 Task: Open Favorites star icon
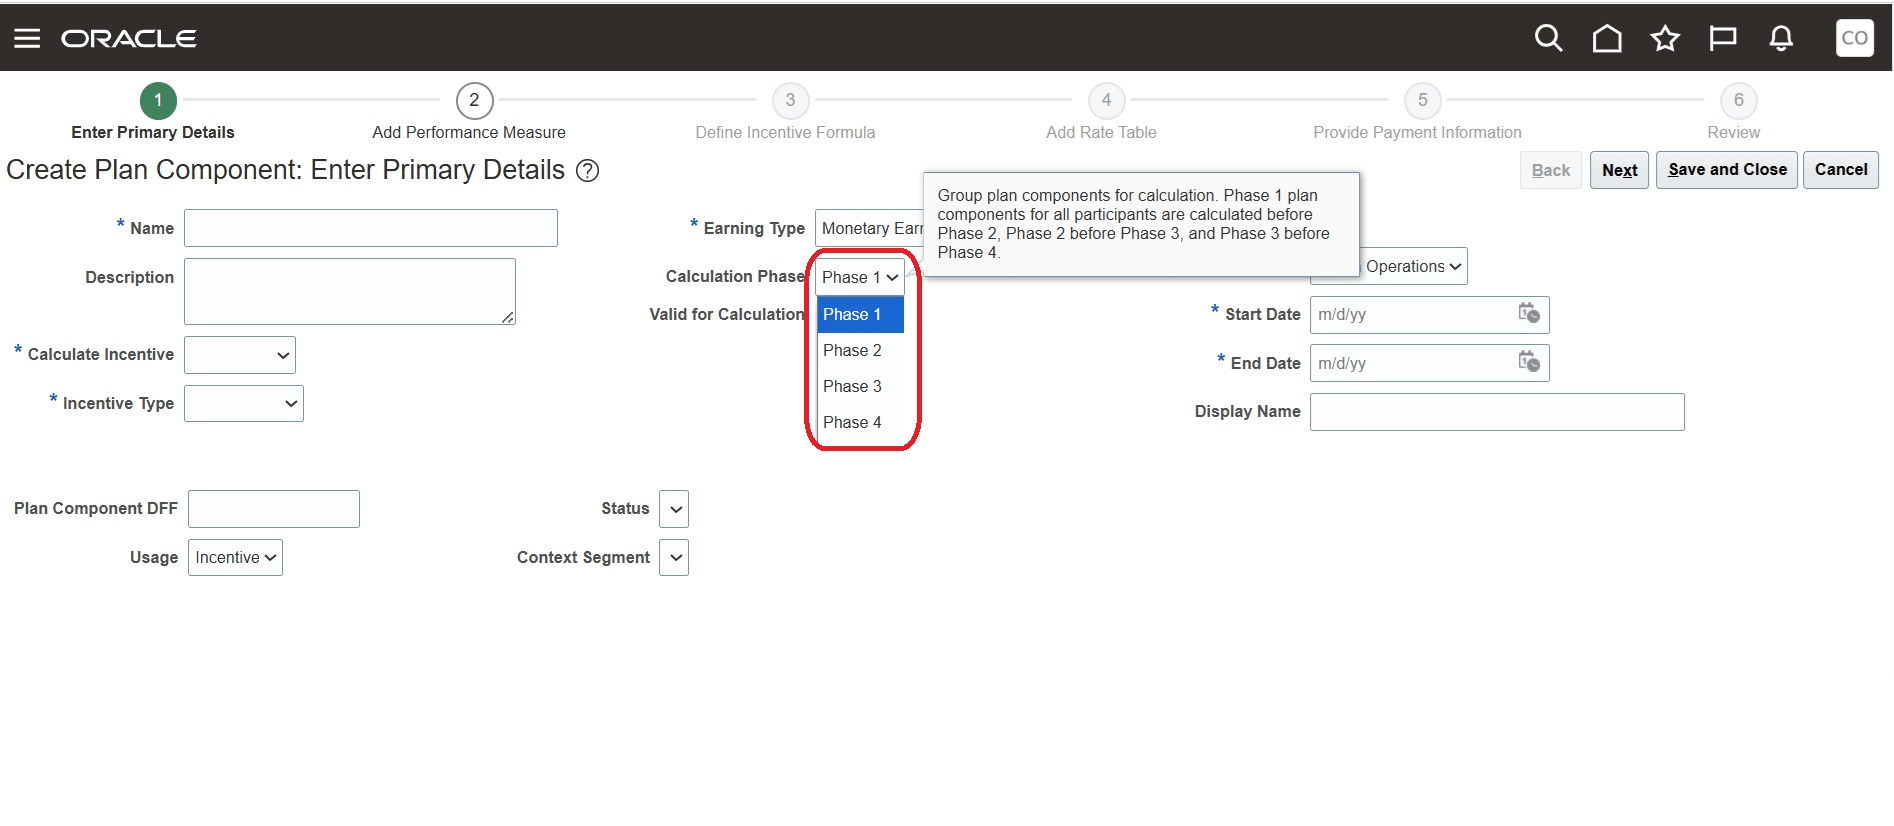[x=1665, y=38]
